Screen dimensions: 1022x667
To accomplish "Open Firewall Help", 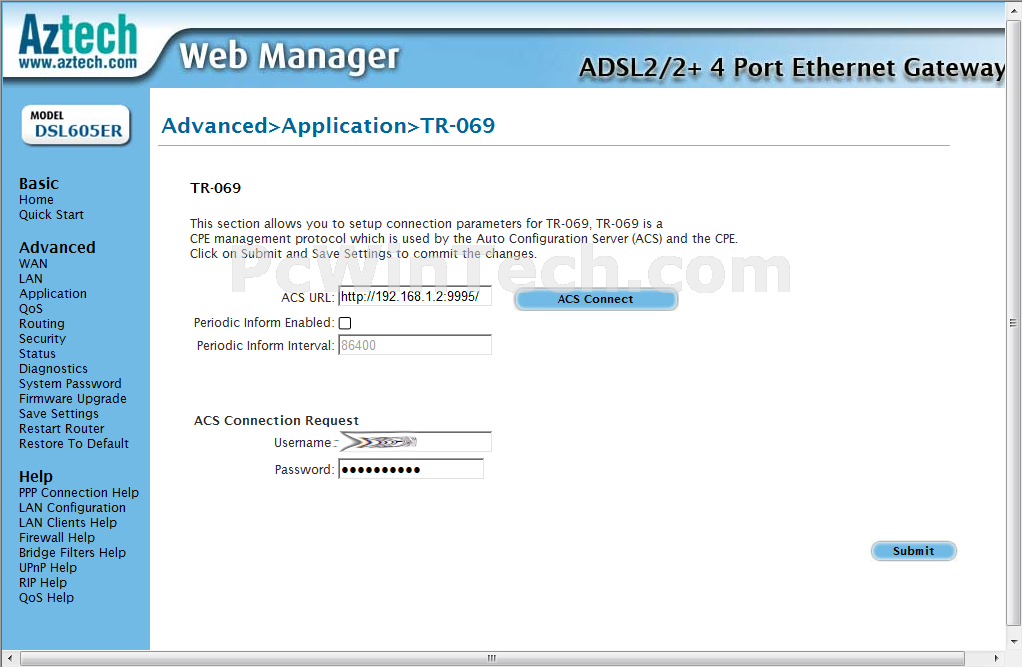I will coord(57,537).
